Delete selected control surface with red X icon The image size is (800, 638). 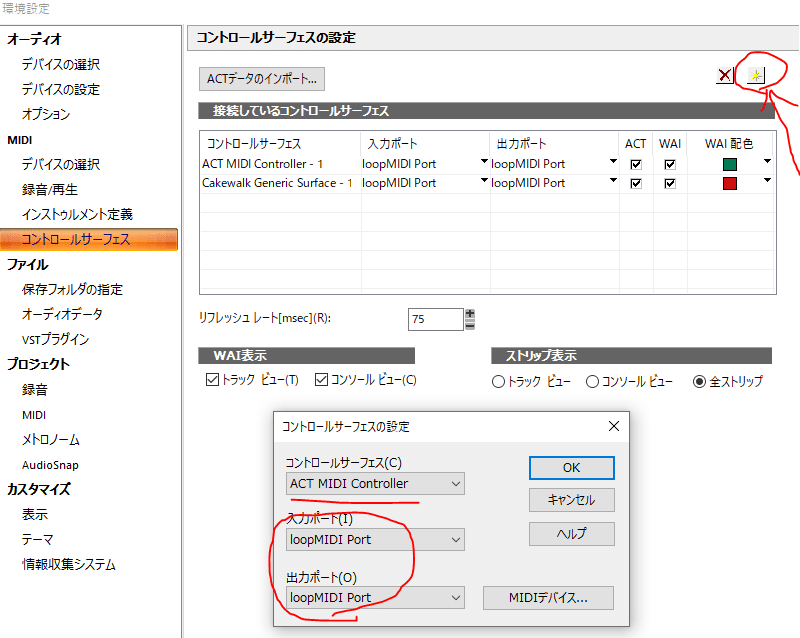725,74
